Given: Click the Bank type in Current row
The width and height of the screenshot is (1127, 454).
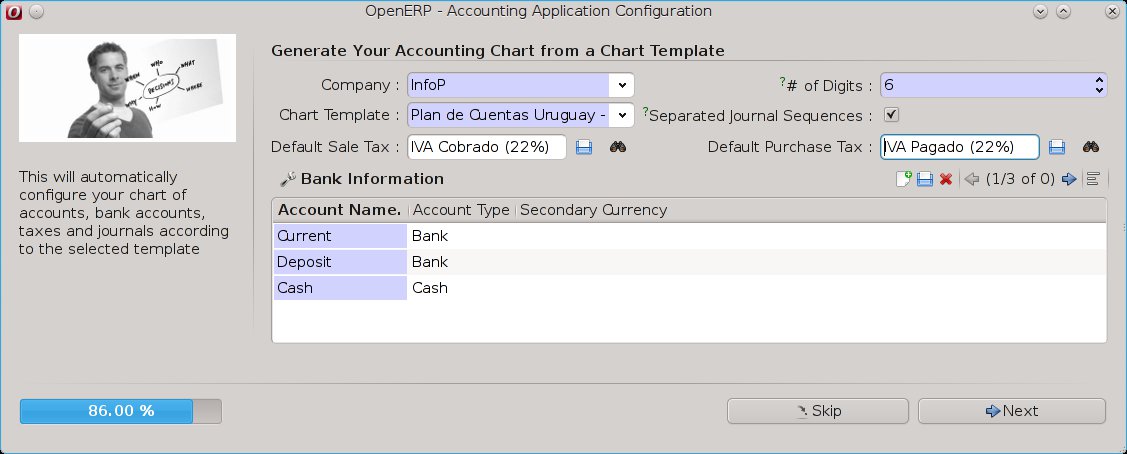Looking at the screenshot, I should tap(430, 236).
